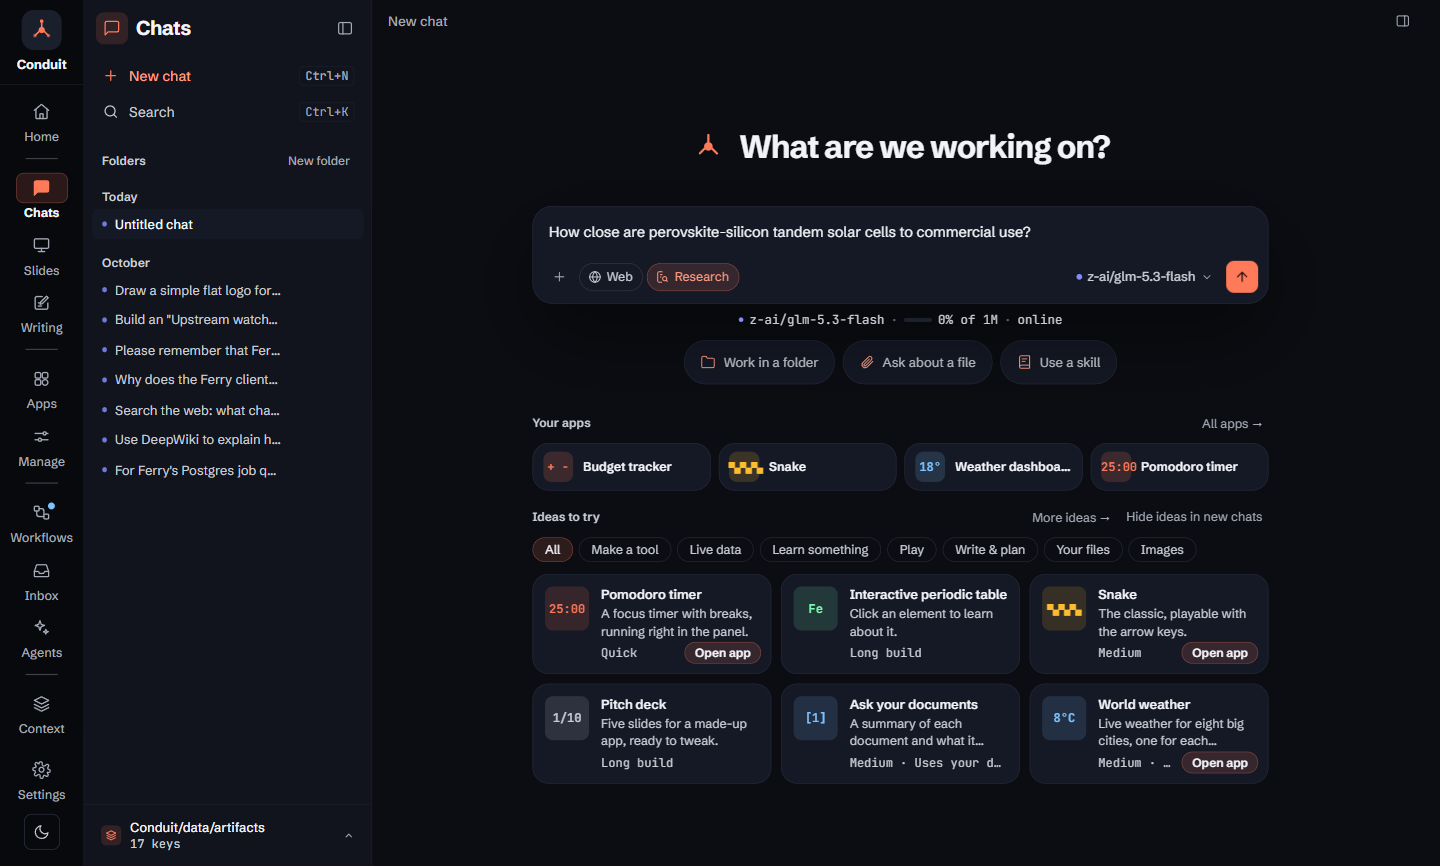This screenshot has width=1440, height=866.
Task: Open Workflows in the sidebar
Action: pos(41,524)
